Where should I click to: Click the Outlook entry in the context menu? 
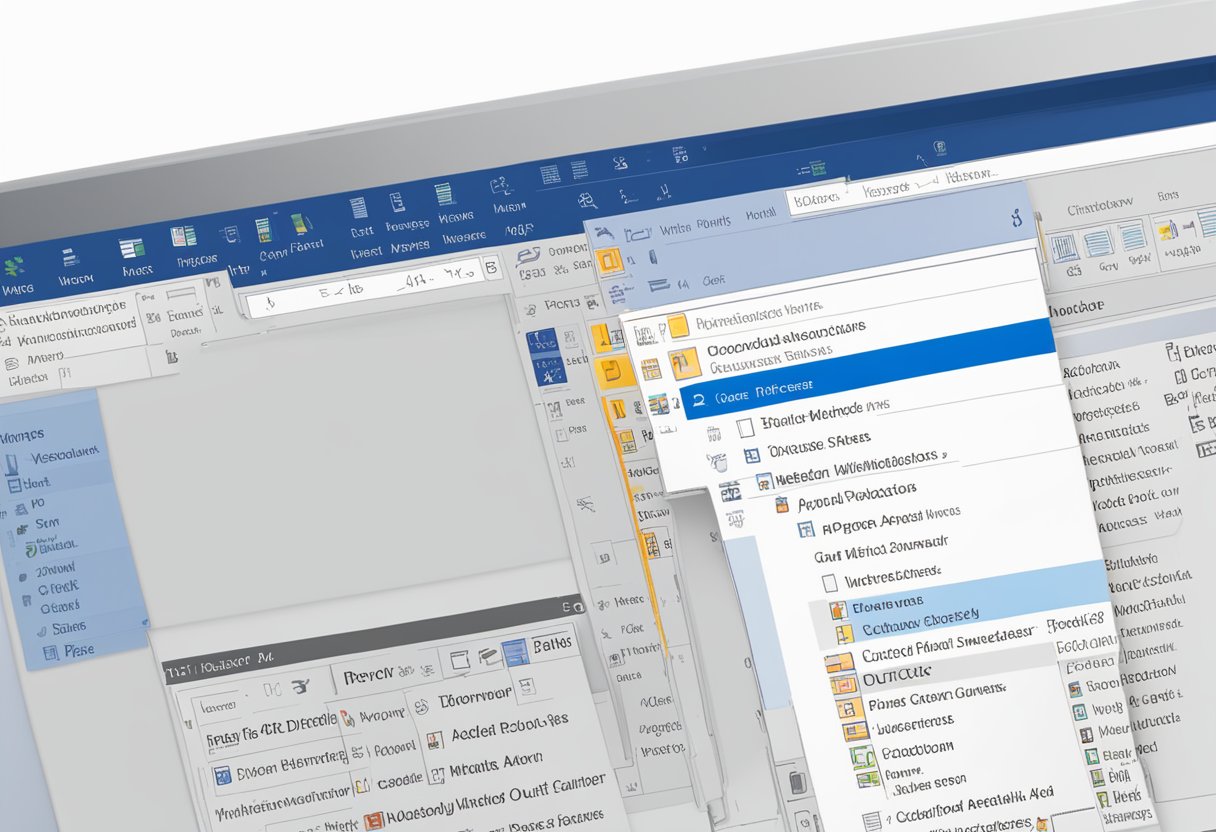(x=897, y=670)
